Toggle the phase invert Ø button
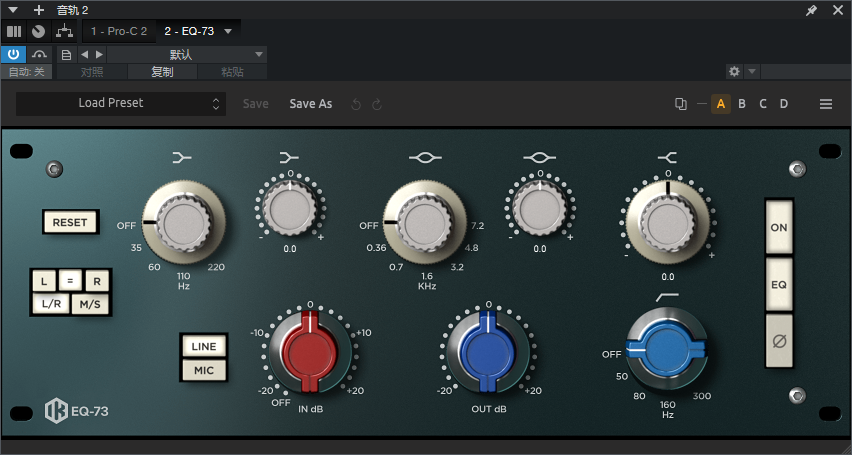Viewport: 852px width, 455px height. [780, 341]
